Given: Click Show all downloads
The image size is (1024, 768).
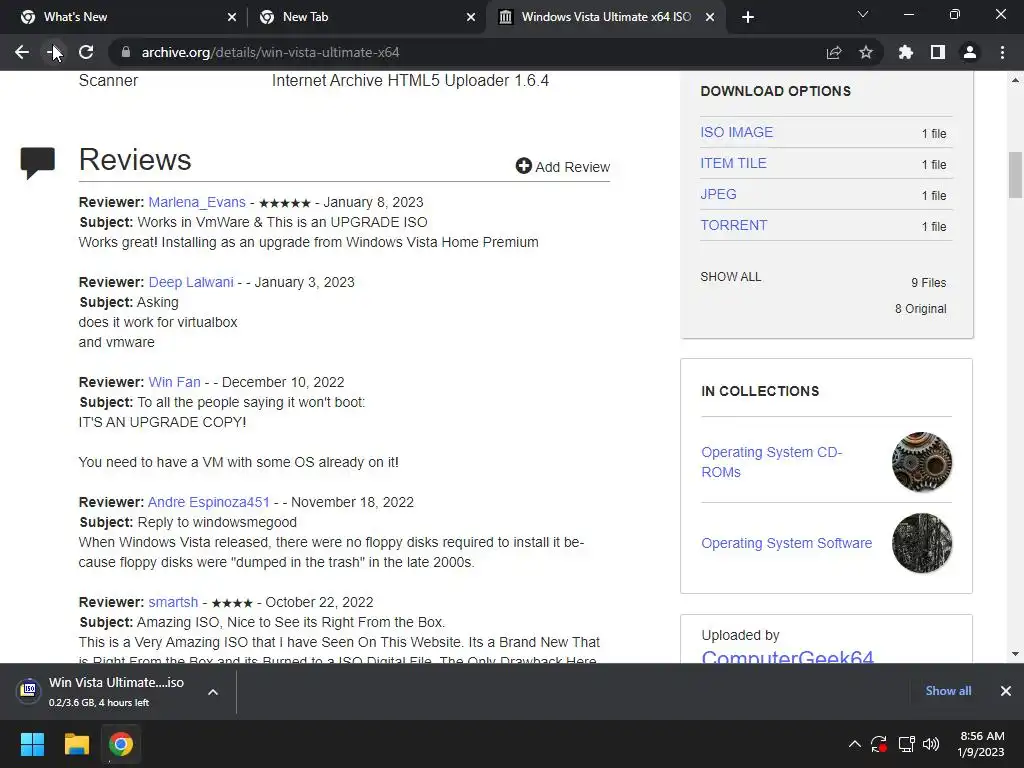Looking at the screenshot, I should pyautogui.click(x=948, y=690).
